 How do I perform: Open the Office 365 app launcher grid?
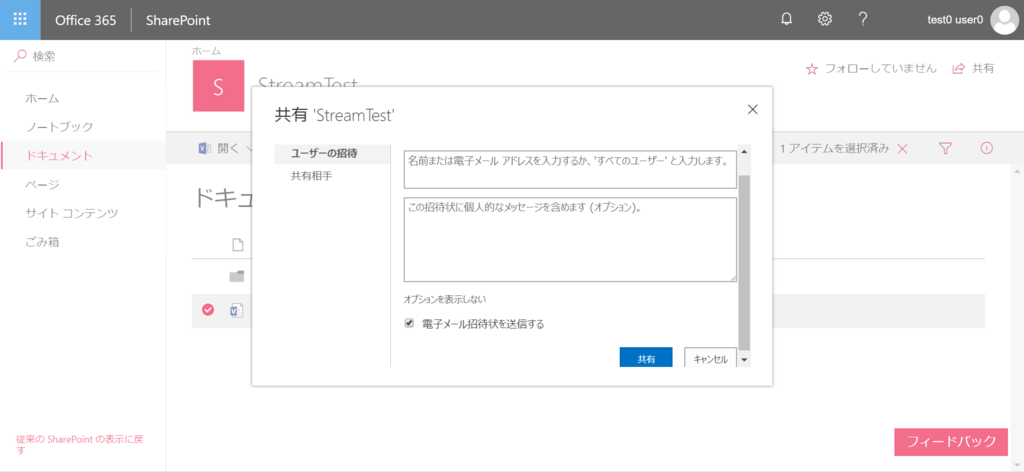pyautogui.click(x=20, y=20)
